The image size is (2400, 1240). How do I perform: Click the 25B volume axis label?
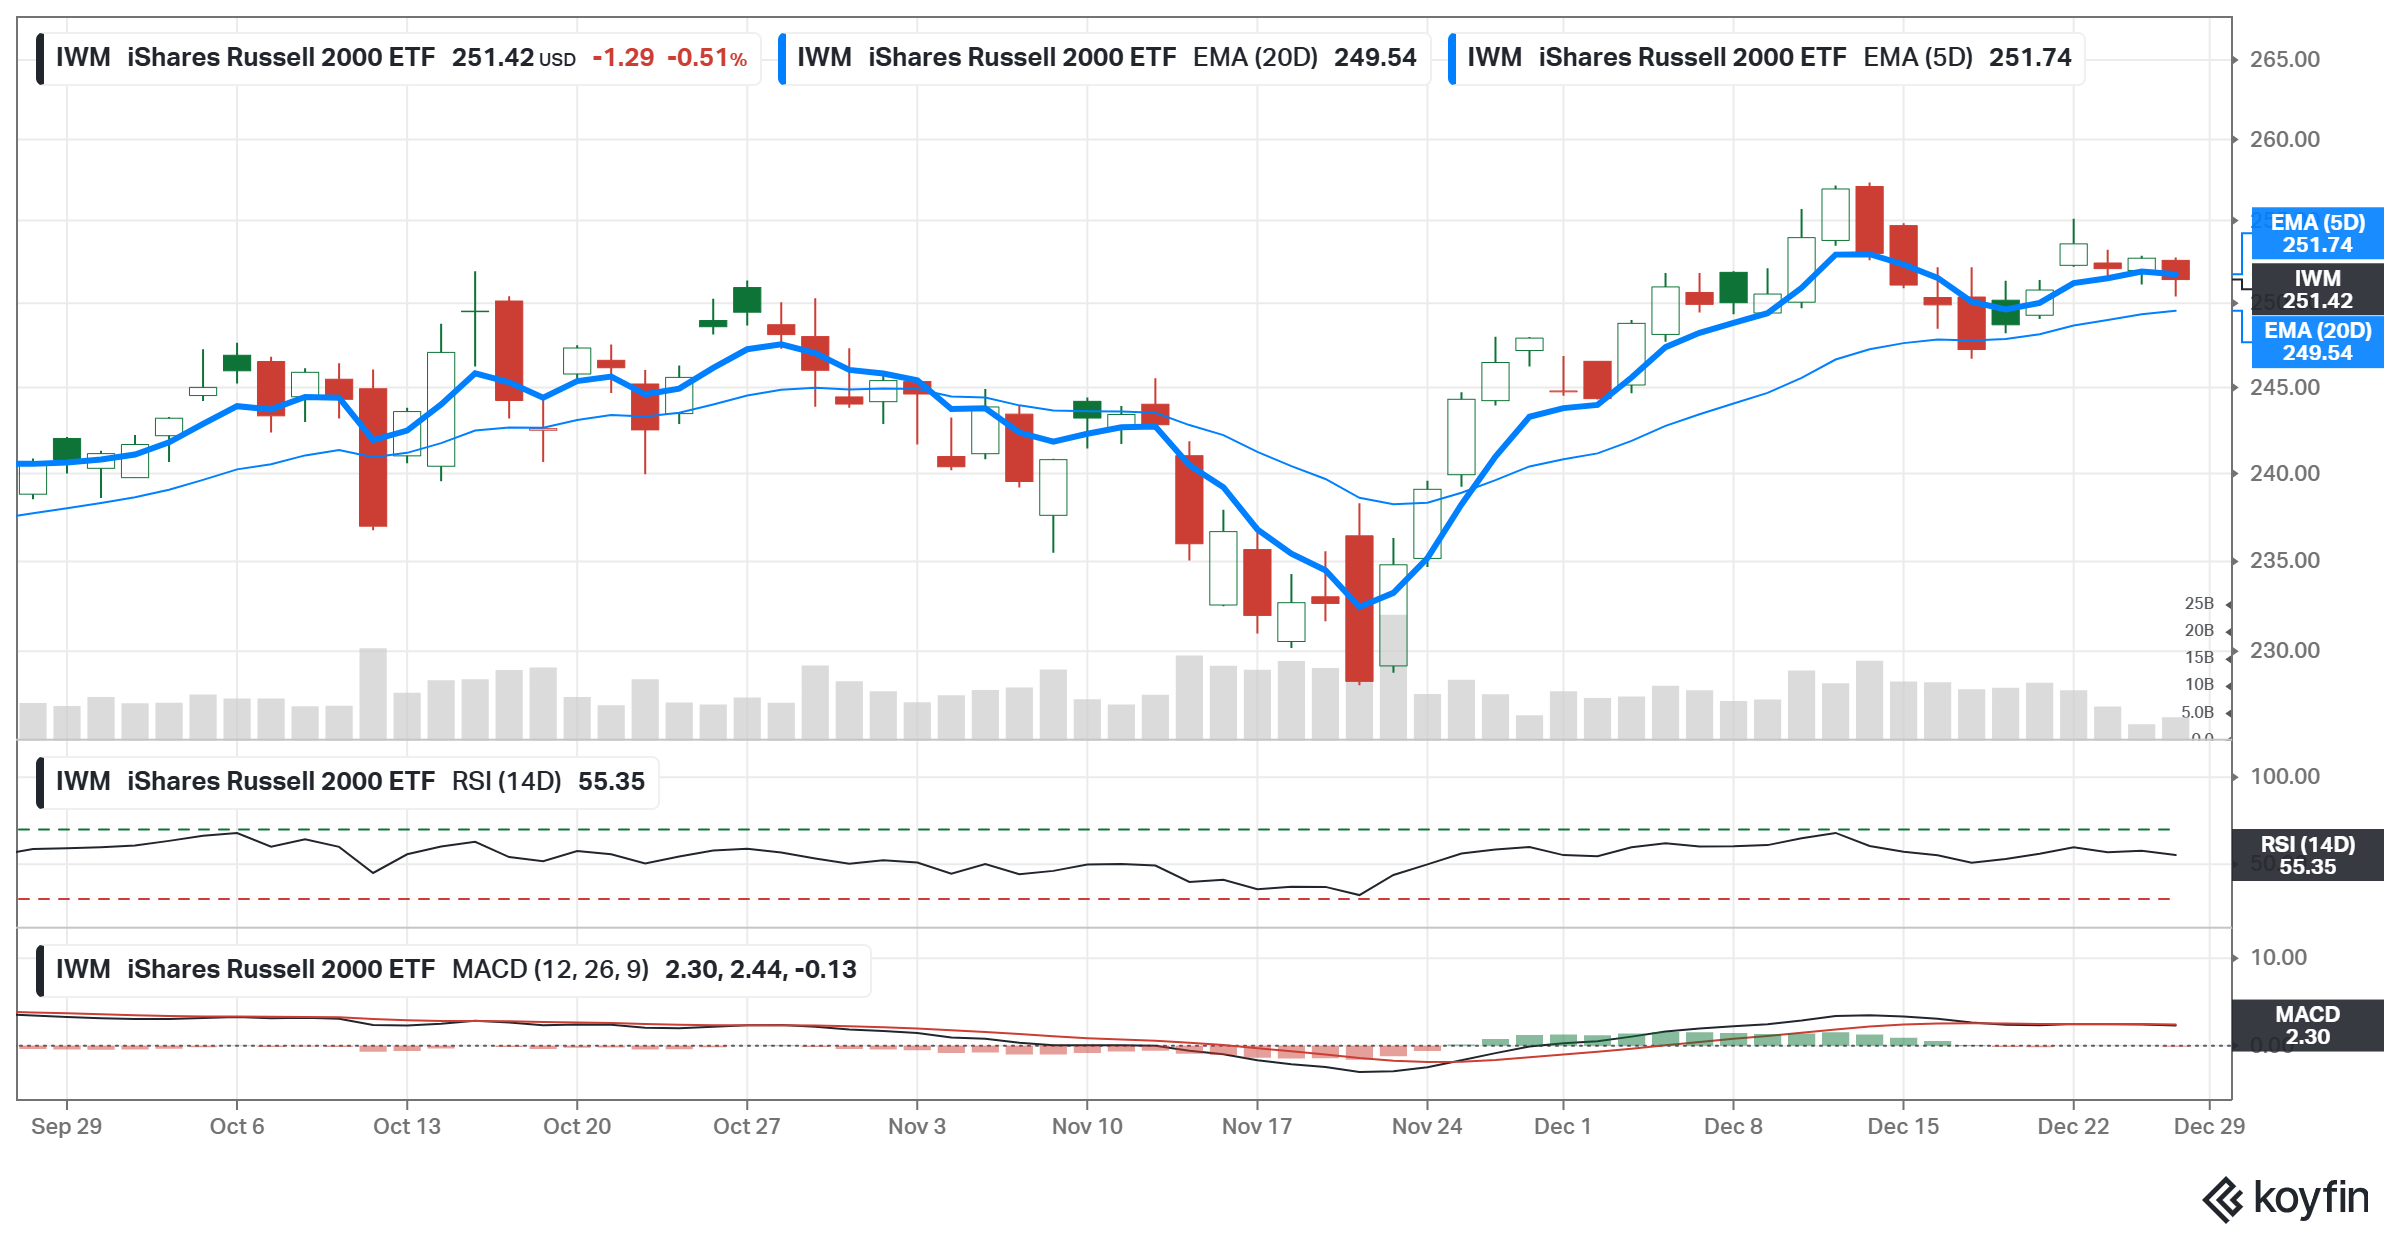(2198, 604)
